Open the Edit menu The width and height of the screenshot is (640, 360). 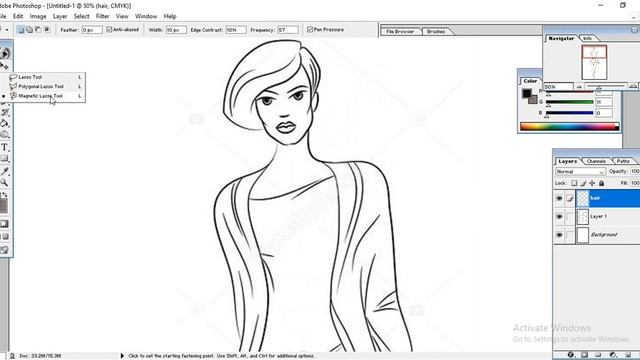pos(18,16)
